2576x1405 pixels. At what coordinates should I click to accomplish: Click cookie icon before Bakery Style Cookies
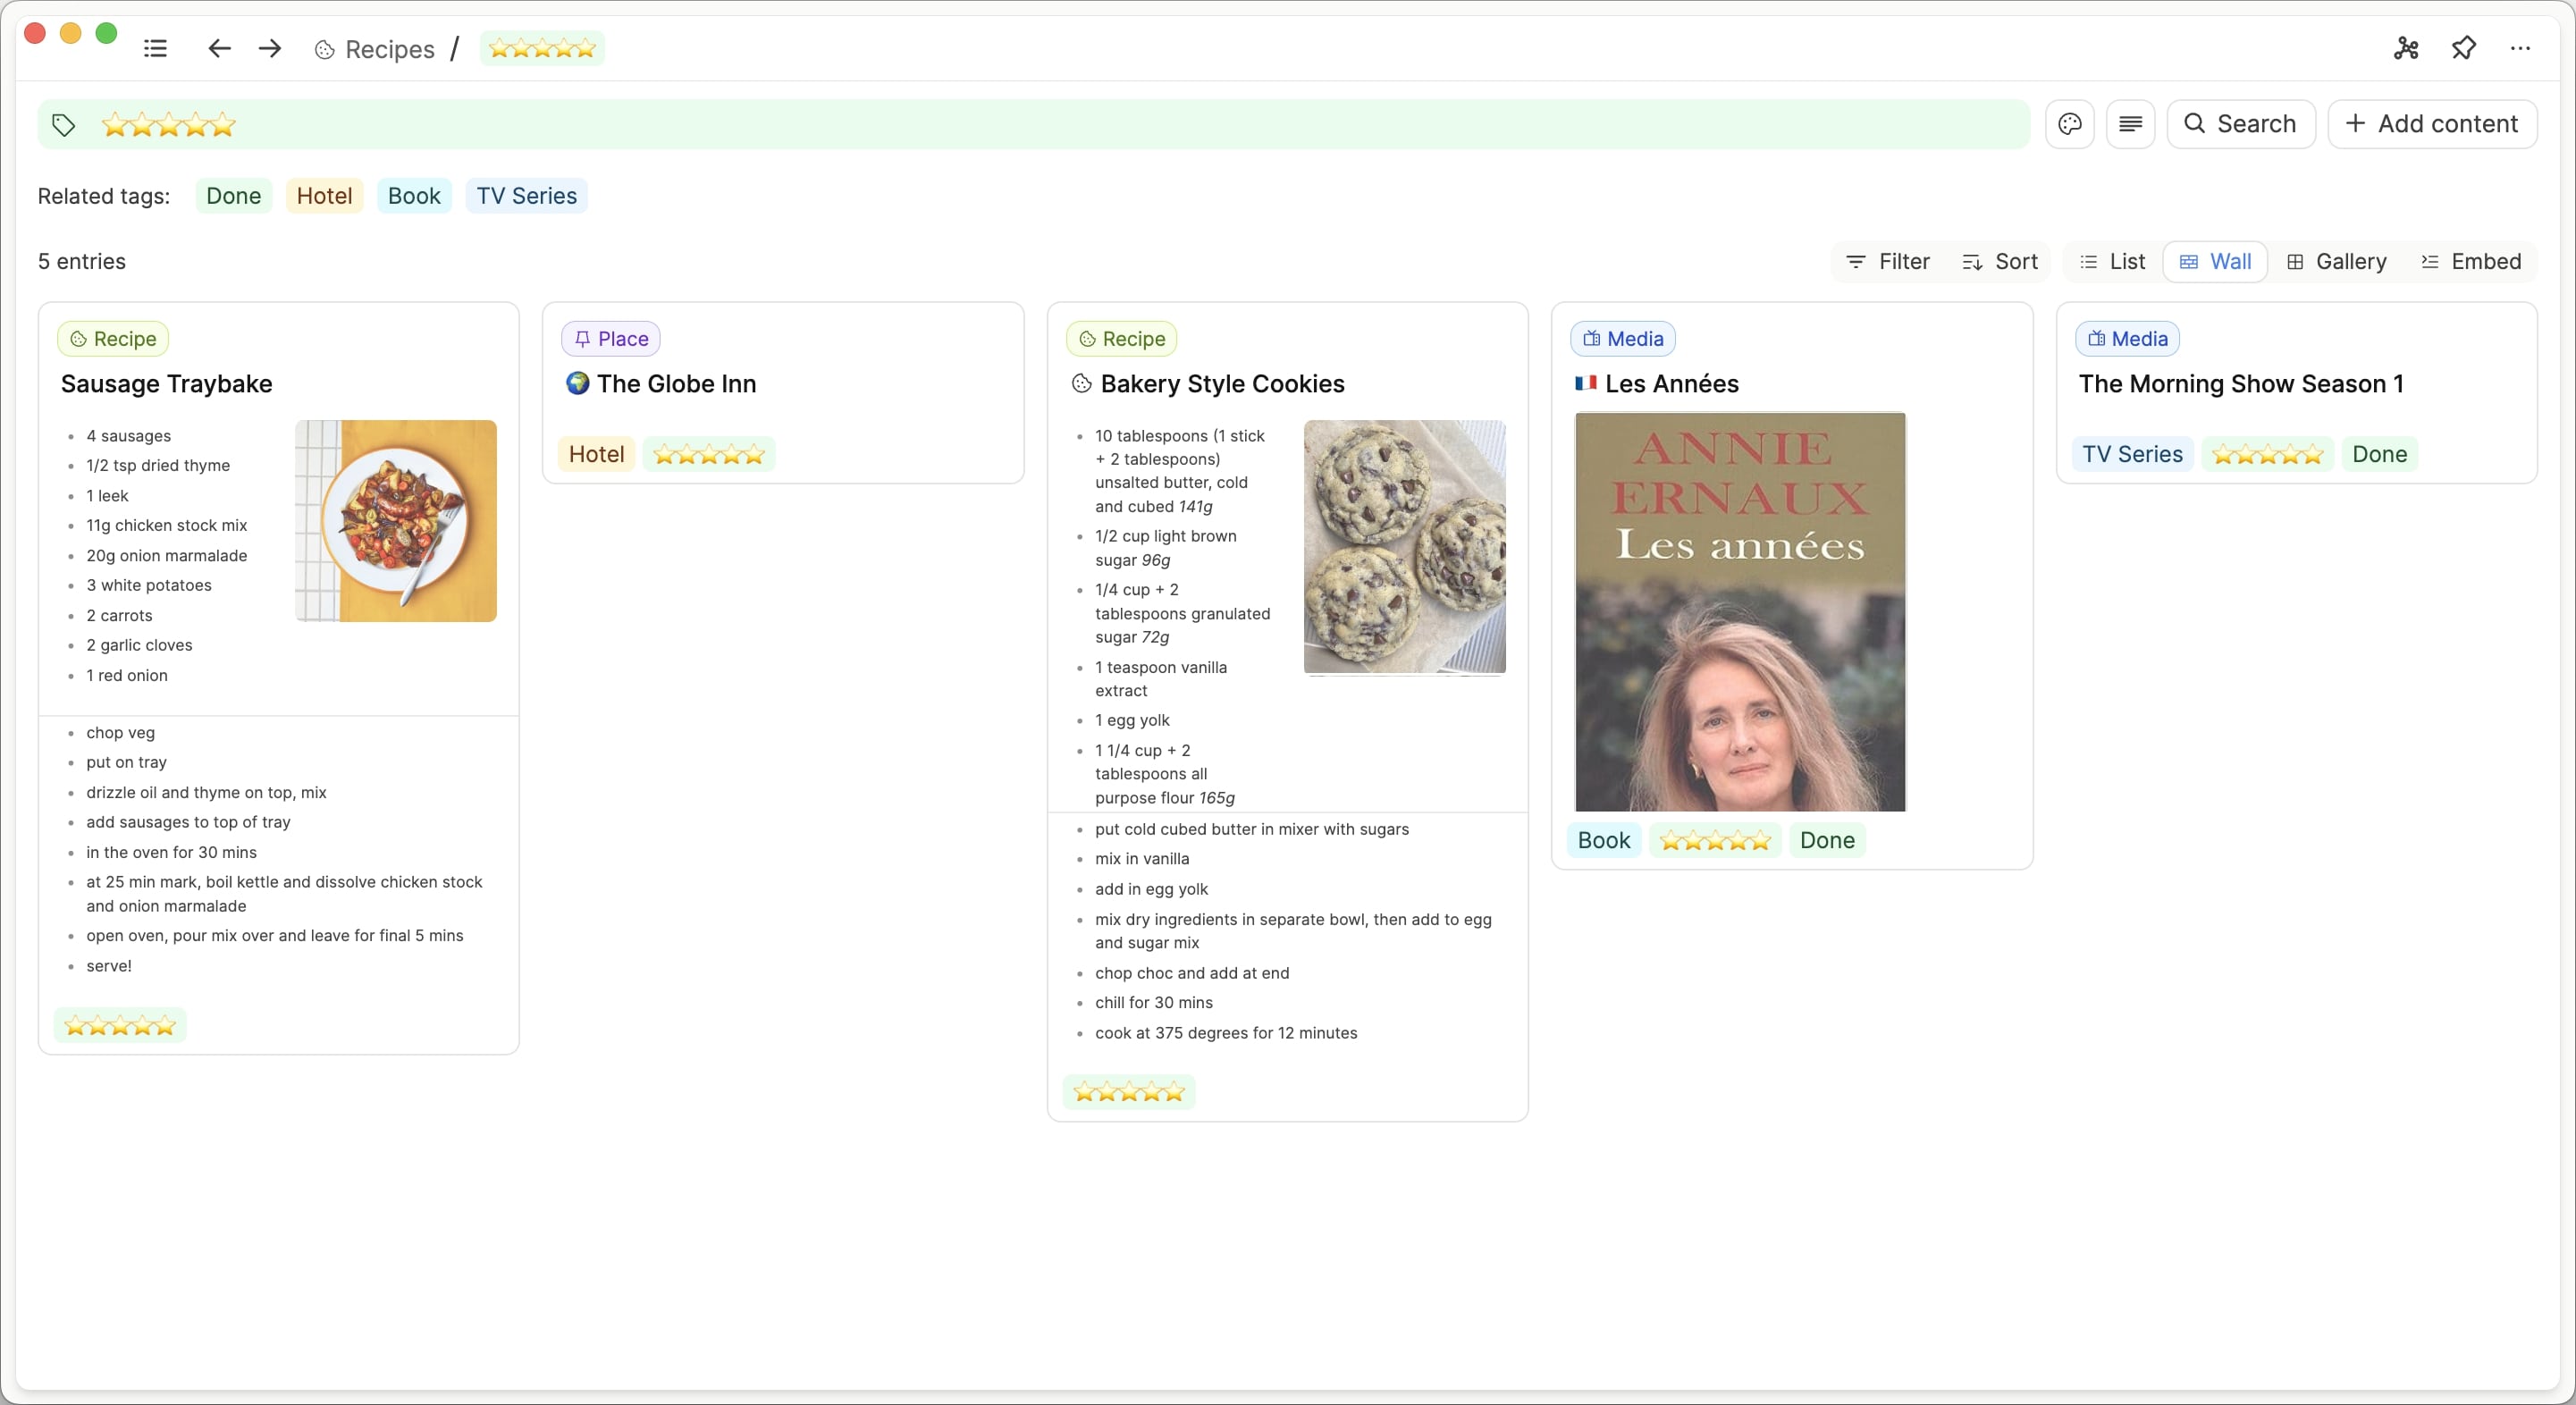[x=1081, y=384]
